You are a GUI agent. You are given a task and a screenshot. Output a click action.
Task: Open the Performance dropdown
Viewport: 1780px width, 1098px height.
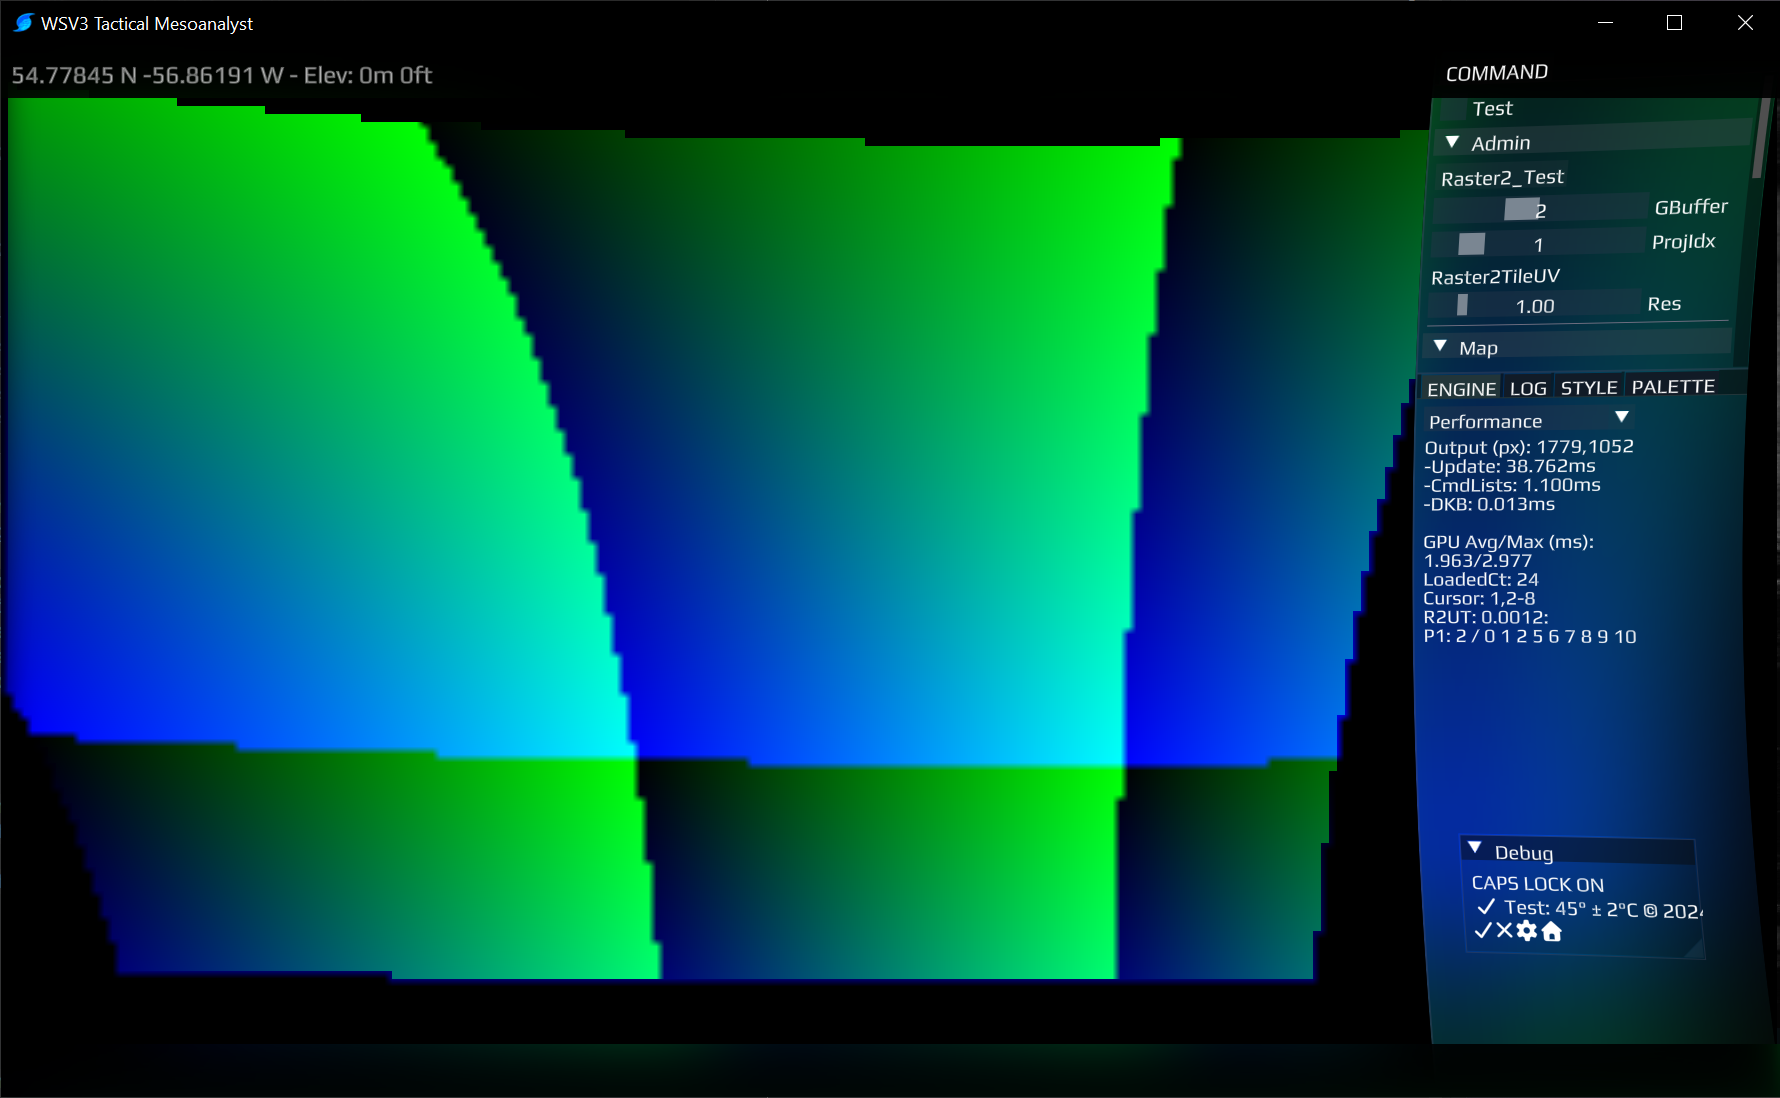1622,418
